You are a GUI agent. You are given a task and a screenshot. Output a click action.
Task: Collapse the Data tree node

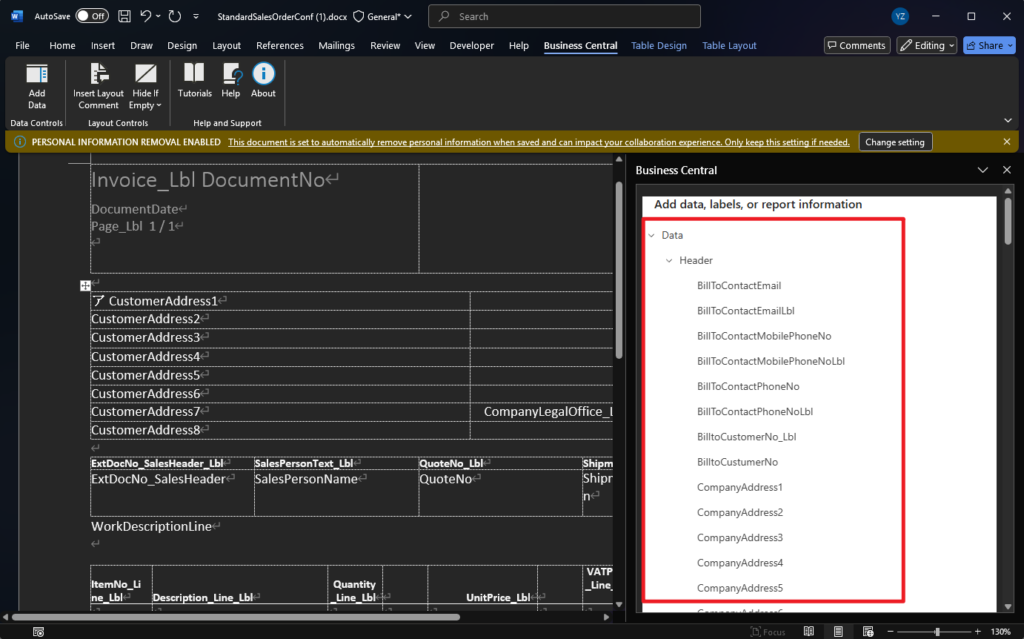click(652, 235)
